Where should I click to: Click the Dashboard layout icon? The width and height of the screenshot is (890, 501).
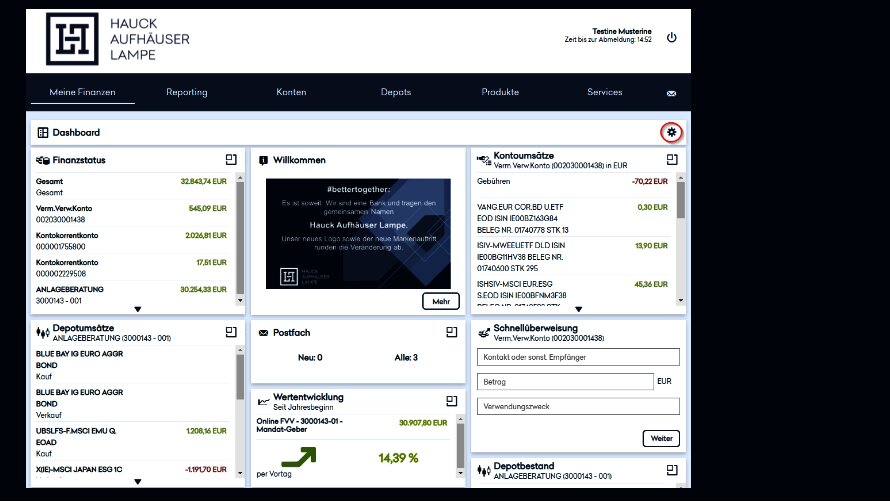coord(43,133)
